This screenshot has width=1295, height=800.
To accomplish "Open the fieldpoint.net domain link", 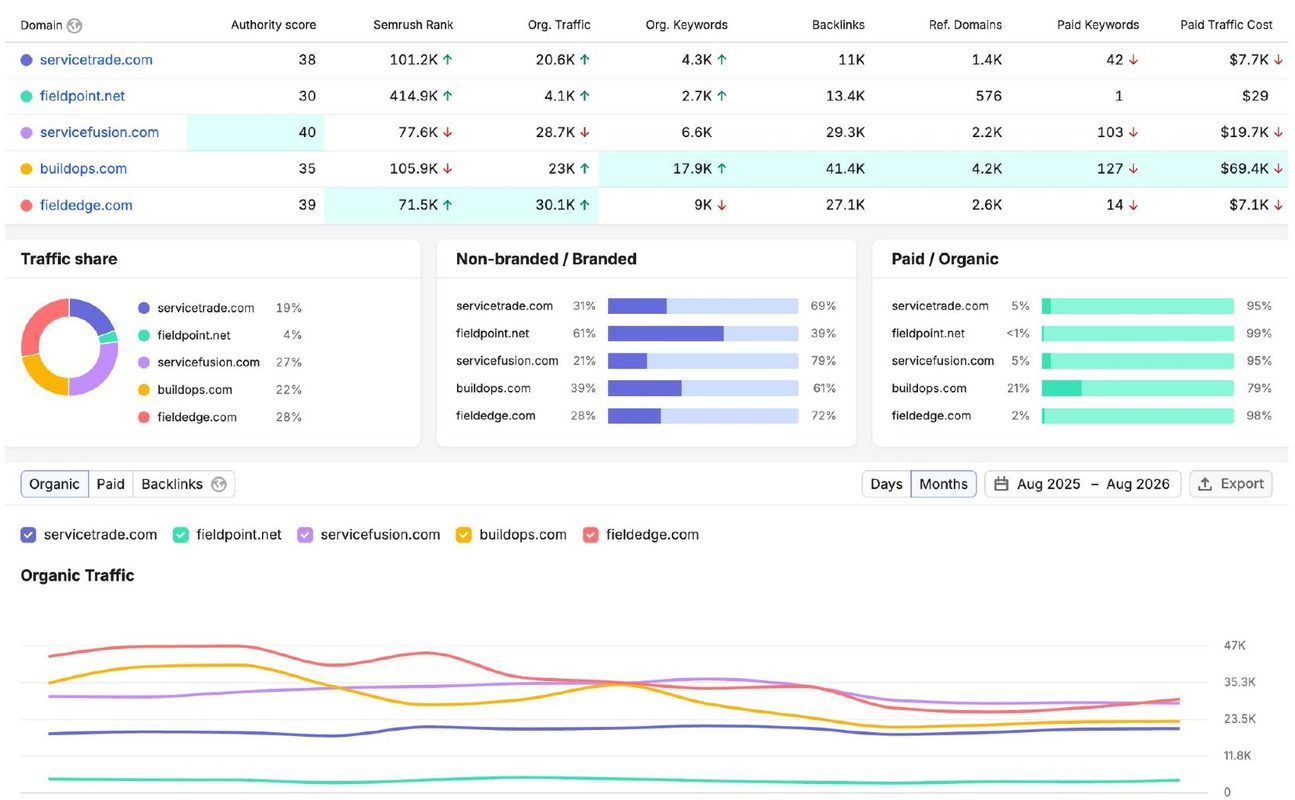I will pyautogui.click(x=82, y=96).
